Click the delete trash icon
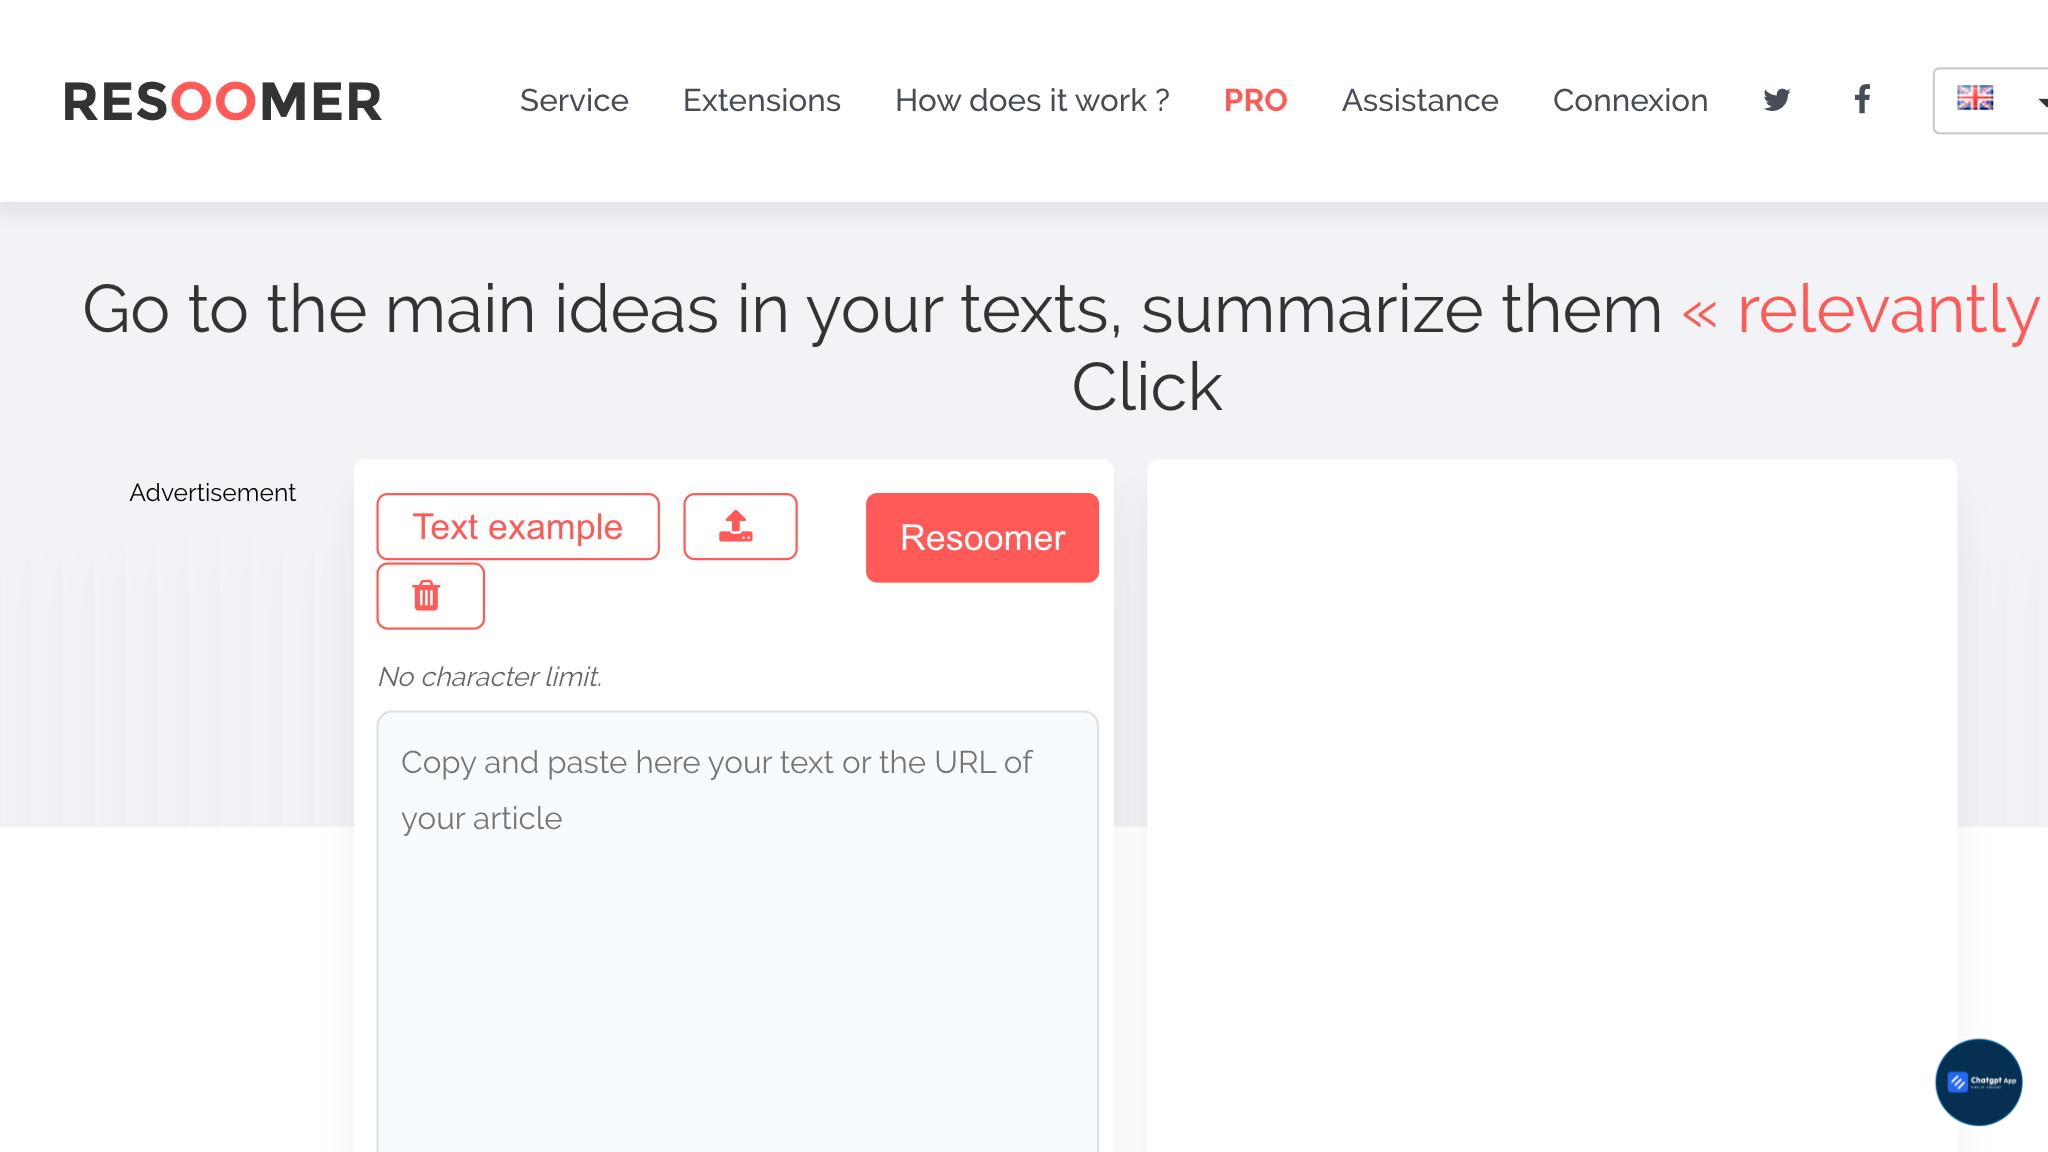Viewport: 2048px width, 1152px height. click(429, 595)
